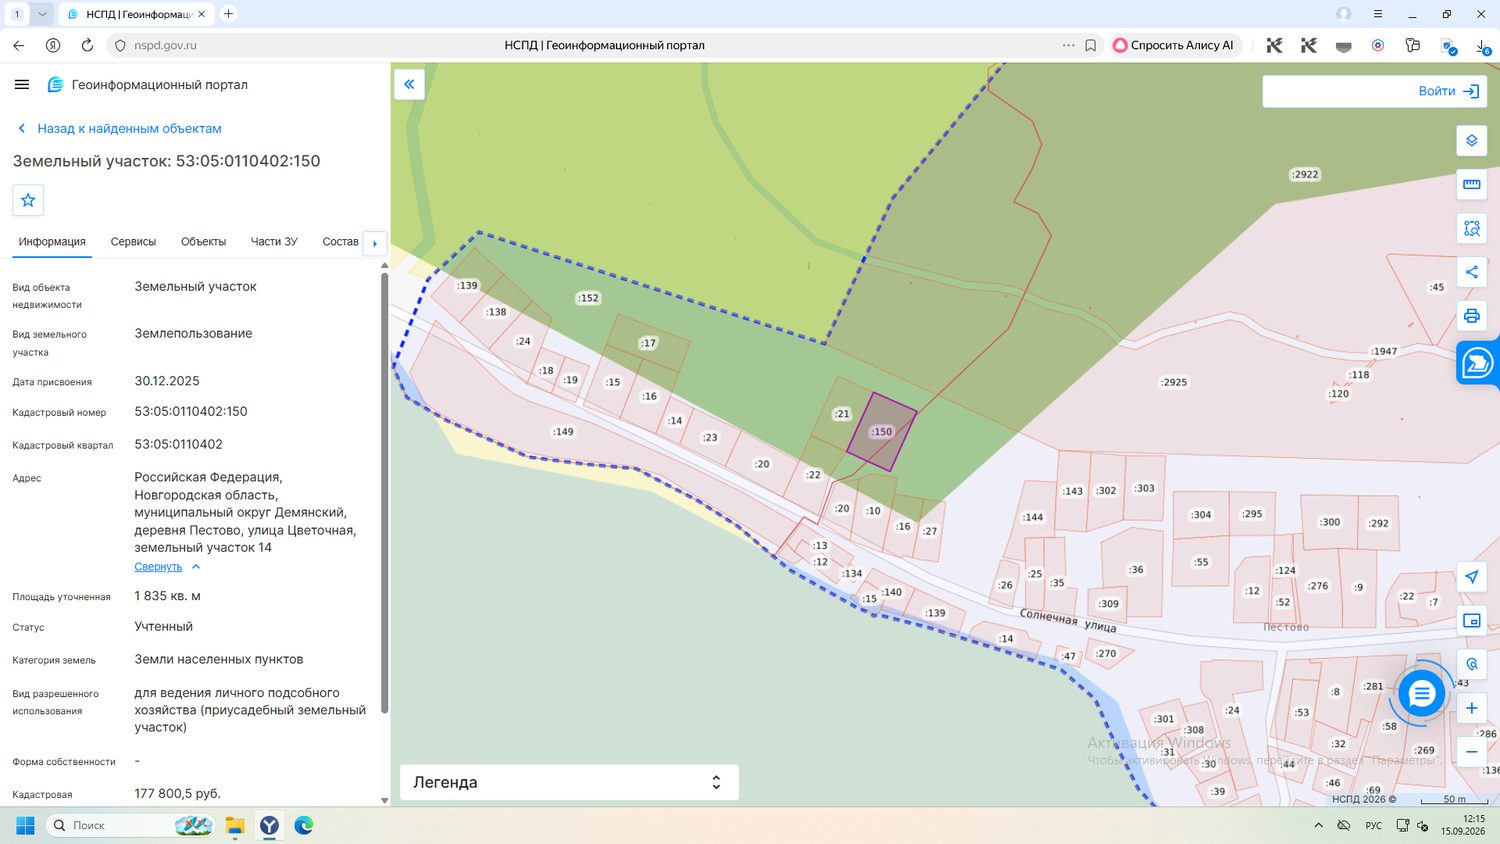
Task: Open the map layers panel icon
Action: (x=1471, y=140)
